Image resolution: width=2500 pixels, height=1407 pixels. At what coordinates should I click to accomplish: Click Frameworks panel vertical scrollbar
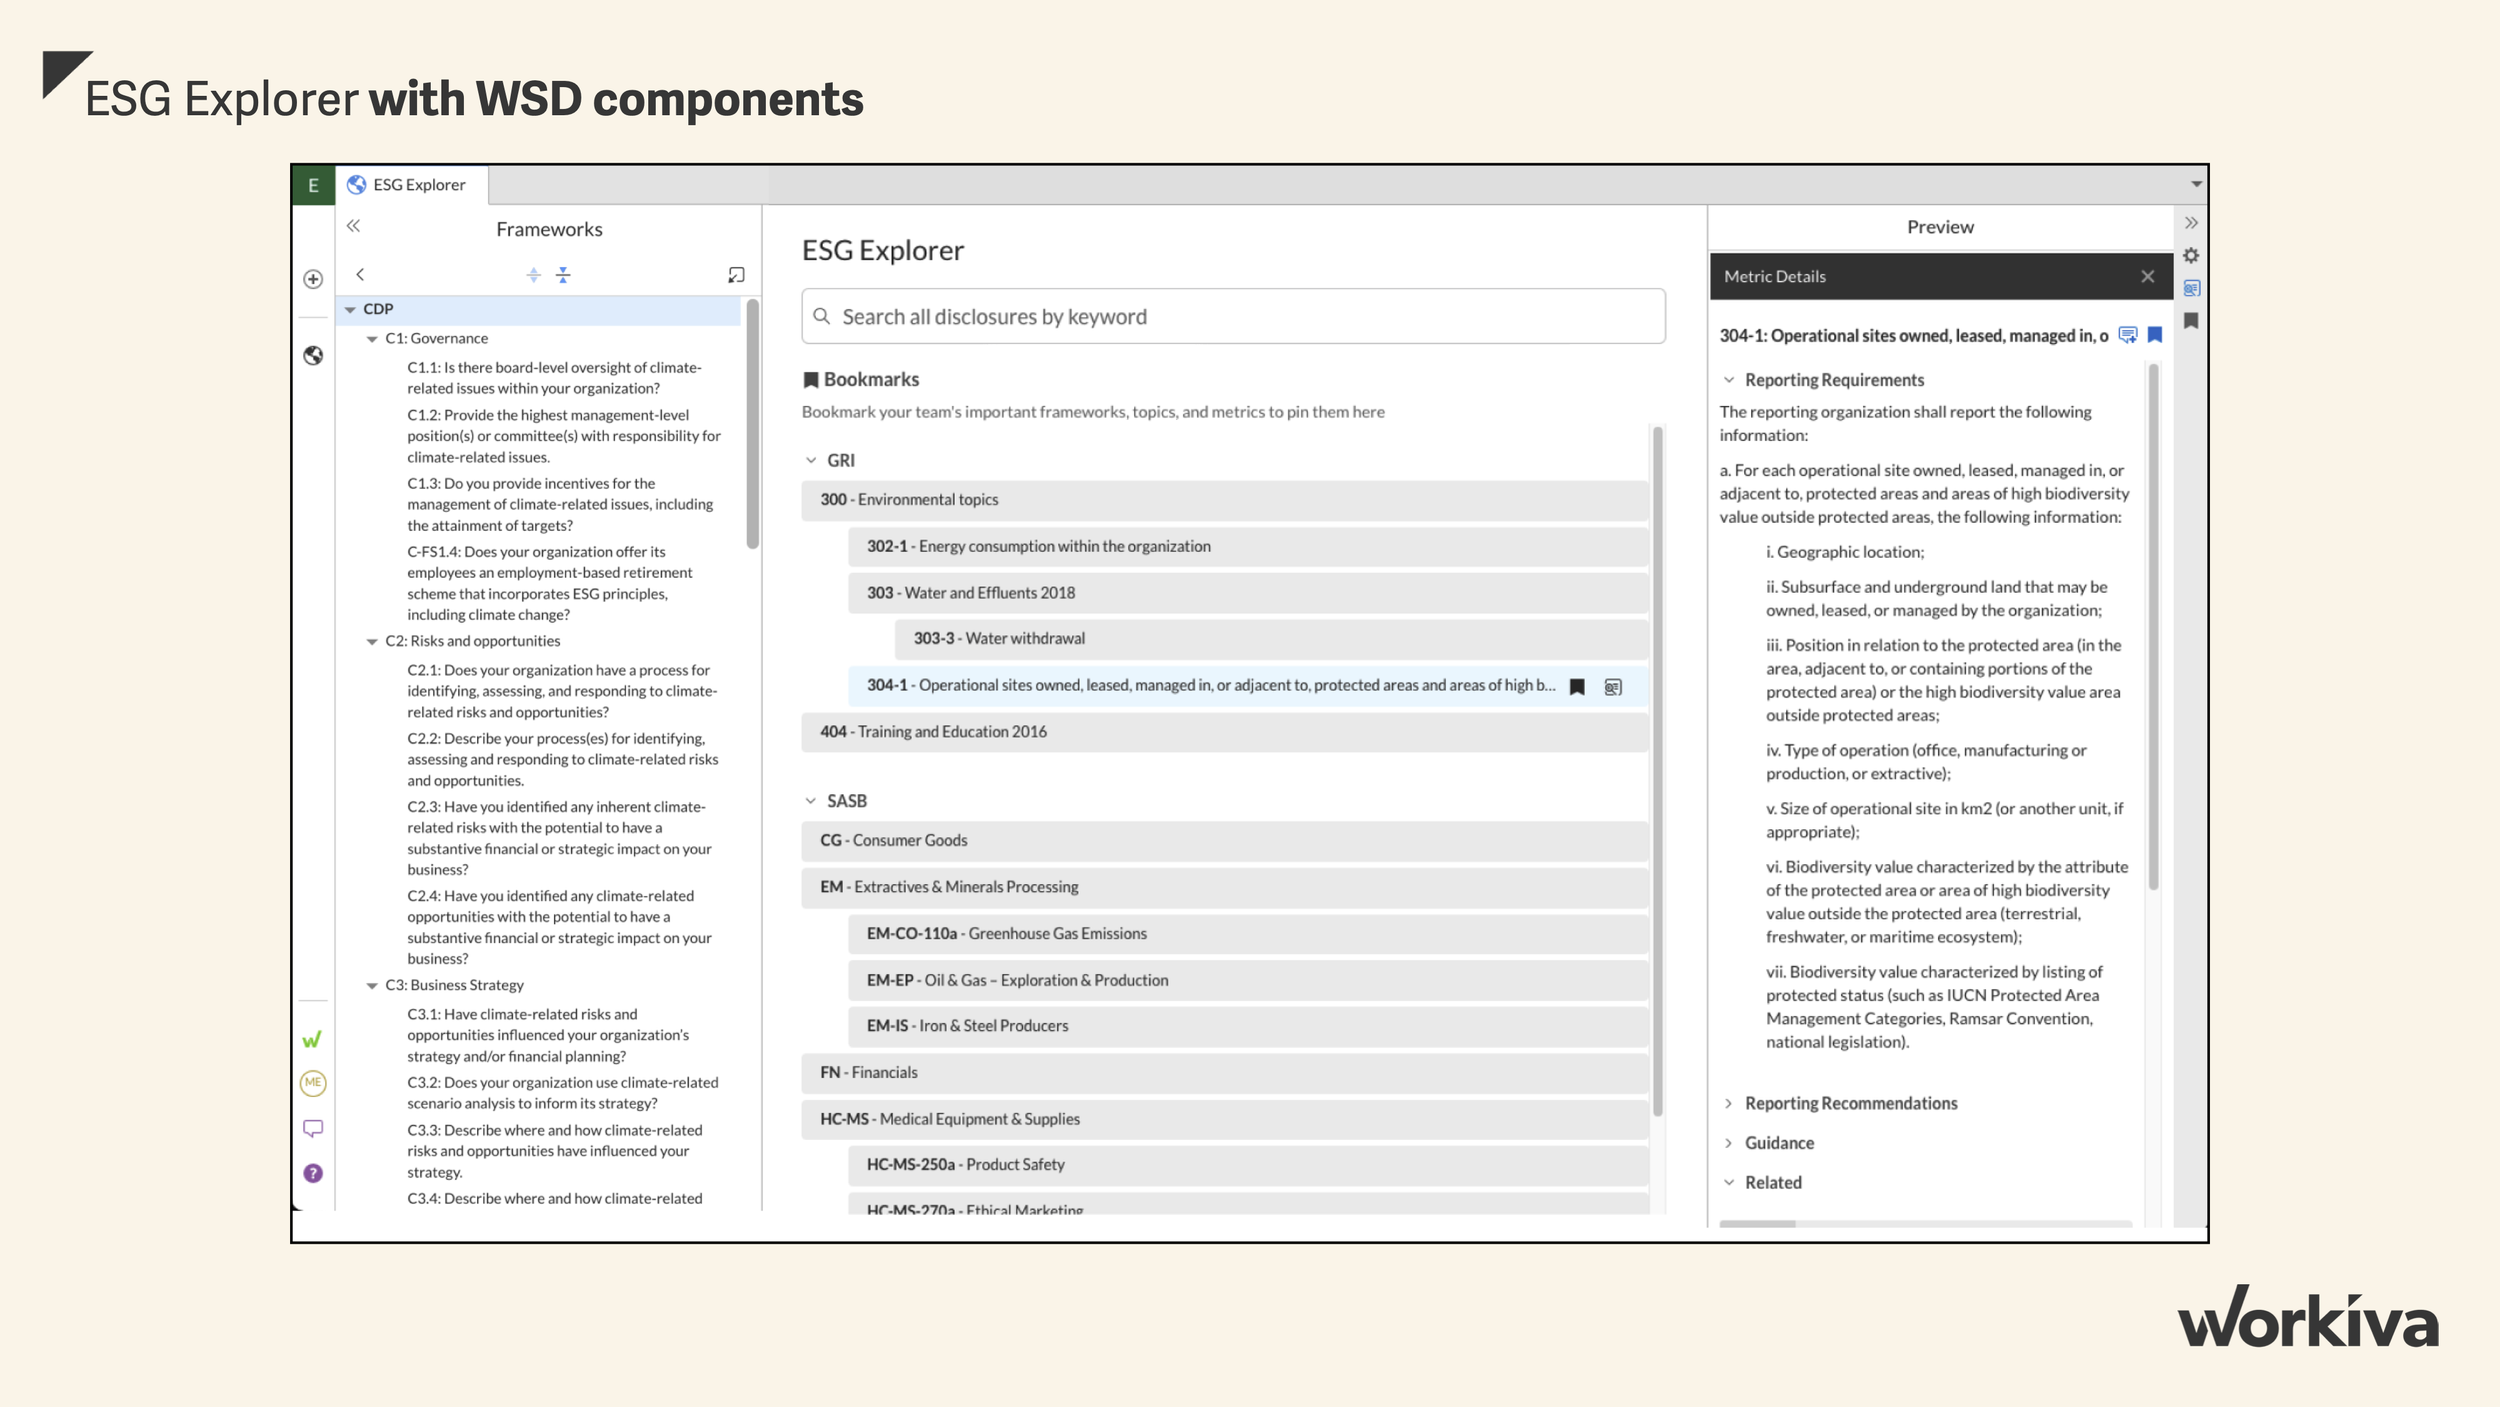pos(752,424)
